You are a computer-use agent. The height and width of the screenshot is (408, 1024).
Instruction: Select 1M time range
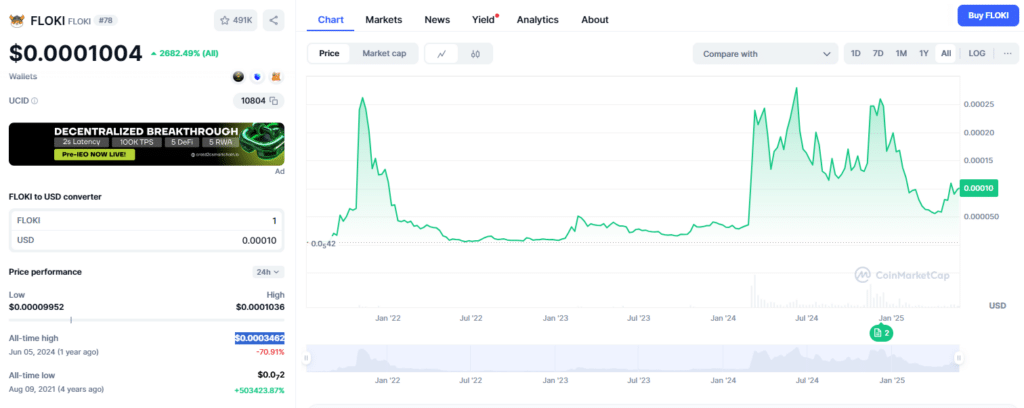pos(901,54)
